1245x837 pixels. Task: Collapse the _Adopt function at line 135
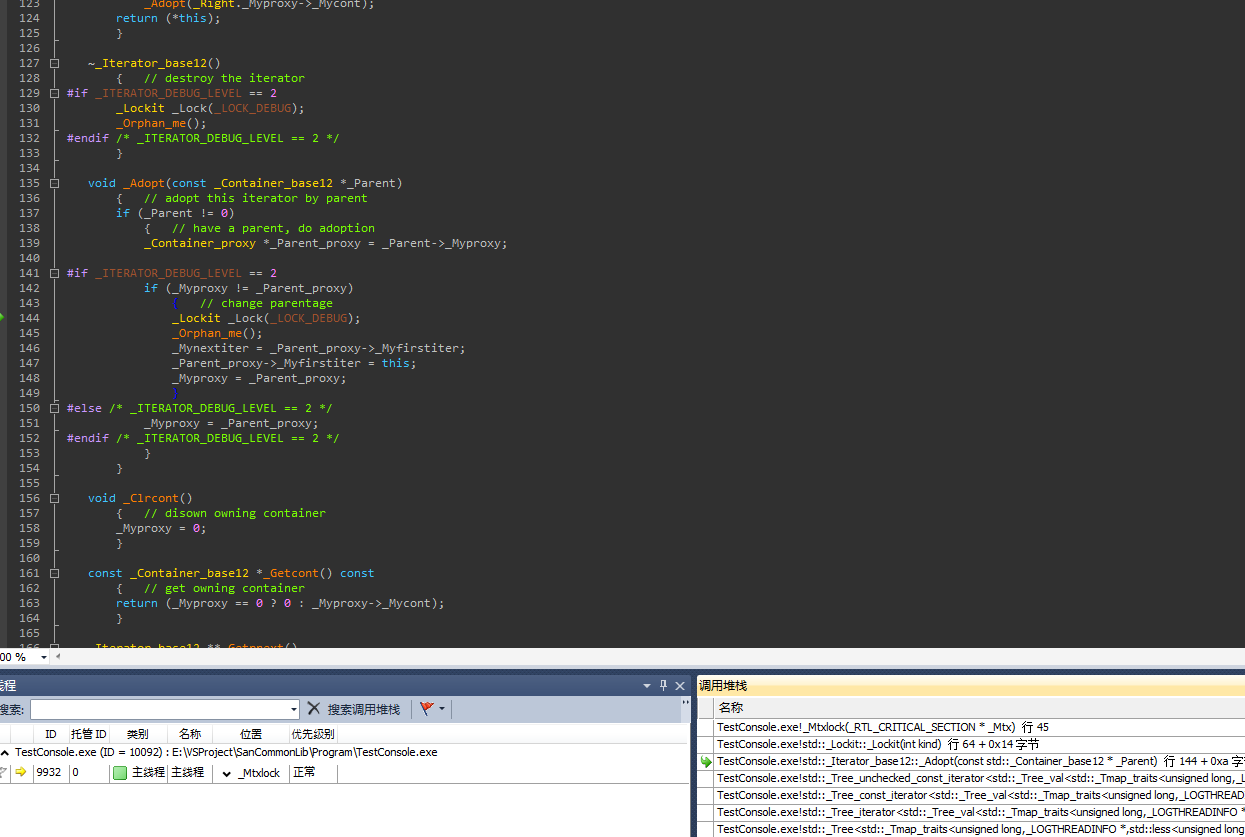54,183
